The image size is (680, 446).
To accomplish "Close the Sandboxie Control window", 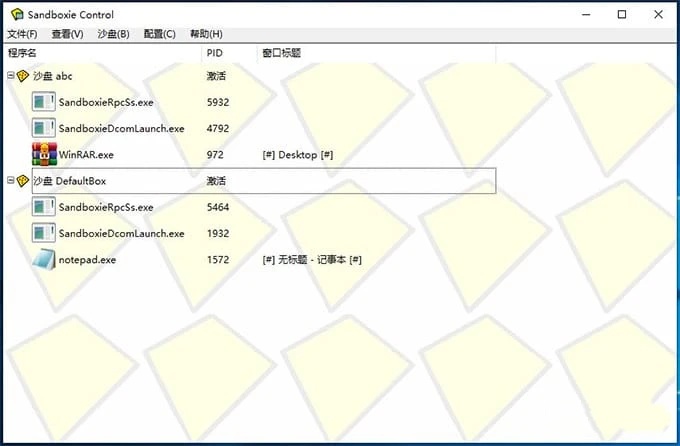I will (x=658, y=14).
